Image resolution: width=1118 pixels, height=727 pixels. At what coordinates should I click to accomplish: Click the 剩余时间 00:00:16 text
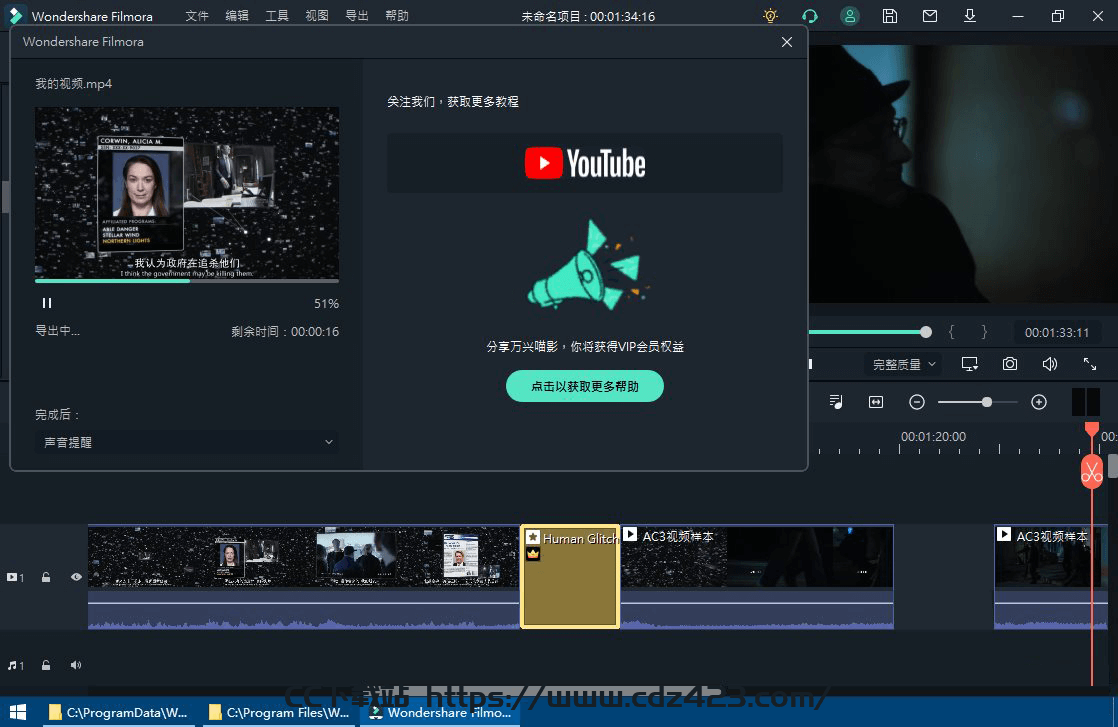[x=285, y=331]
